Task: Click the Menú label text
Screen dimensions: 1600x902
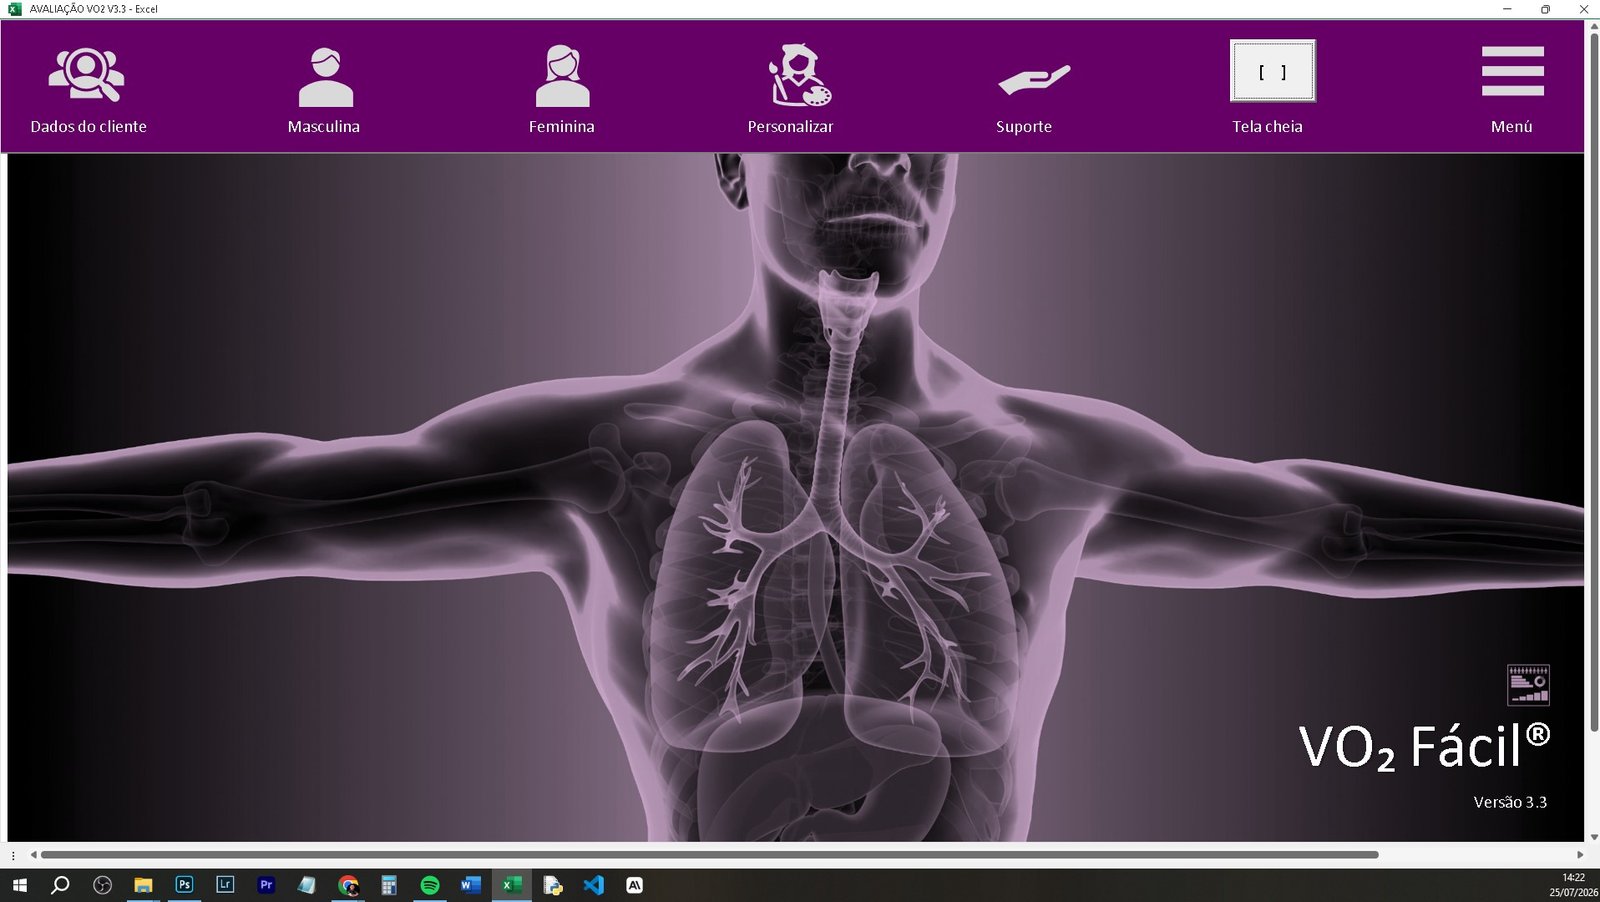Action: click(x=1511, y=127)
